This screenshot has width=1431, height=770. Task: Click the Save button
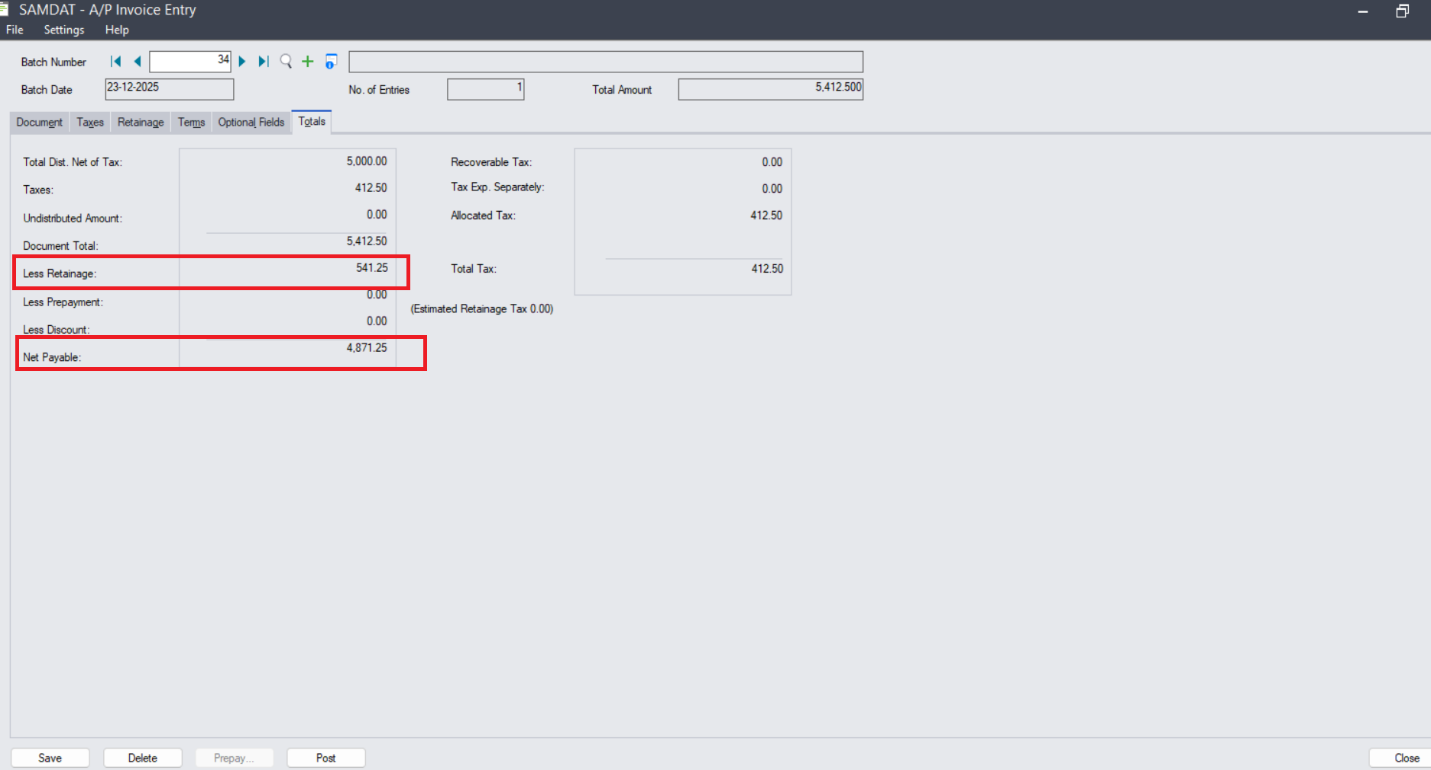click(x=50, y=758)
